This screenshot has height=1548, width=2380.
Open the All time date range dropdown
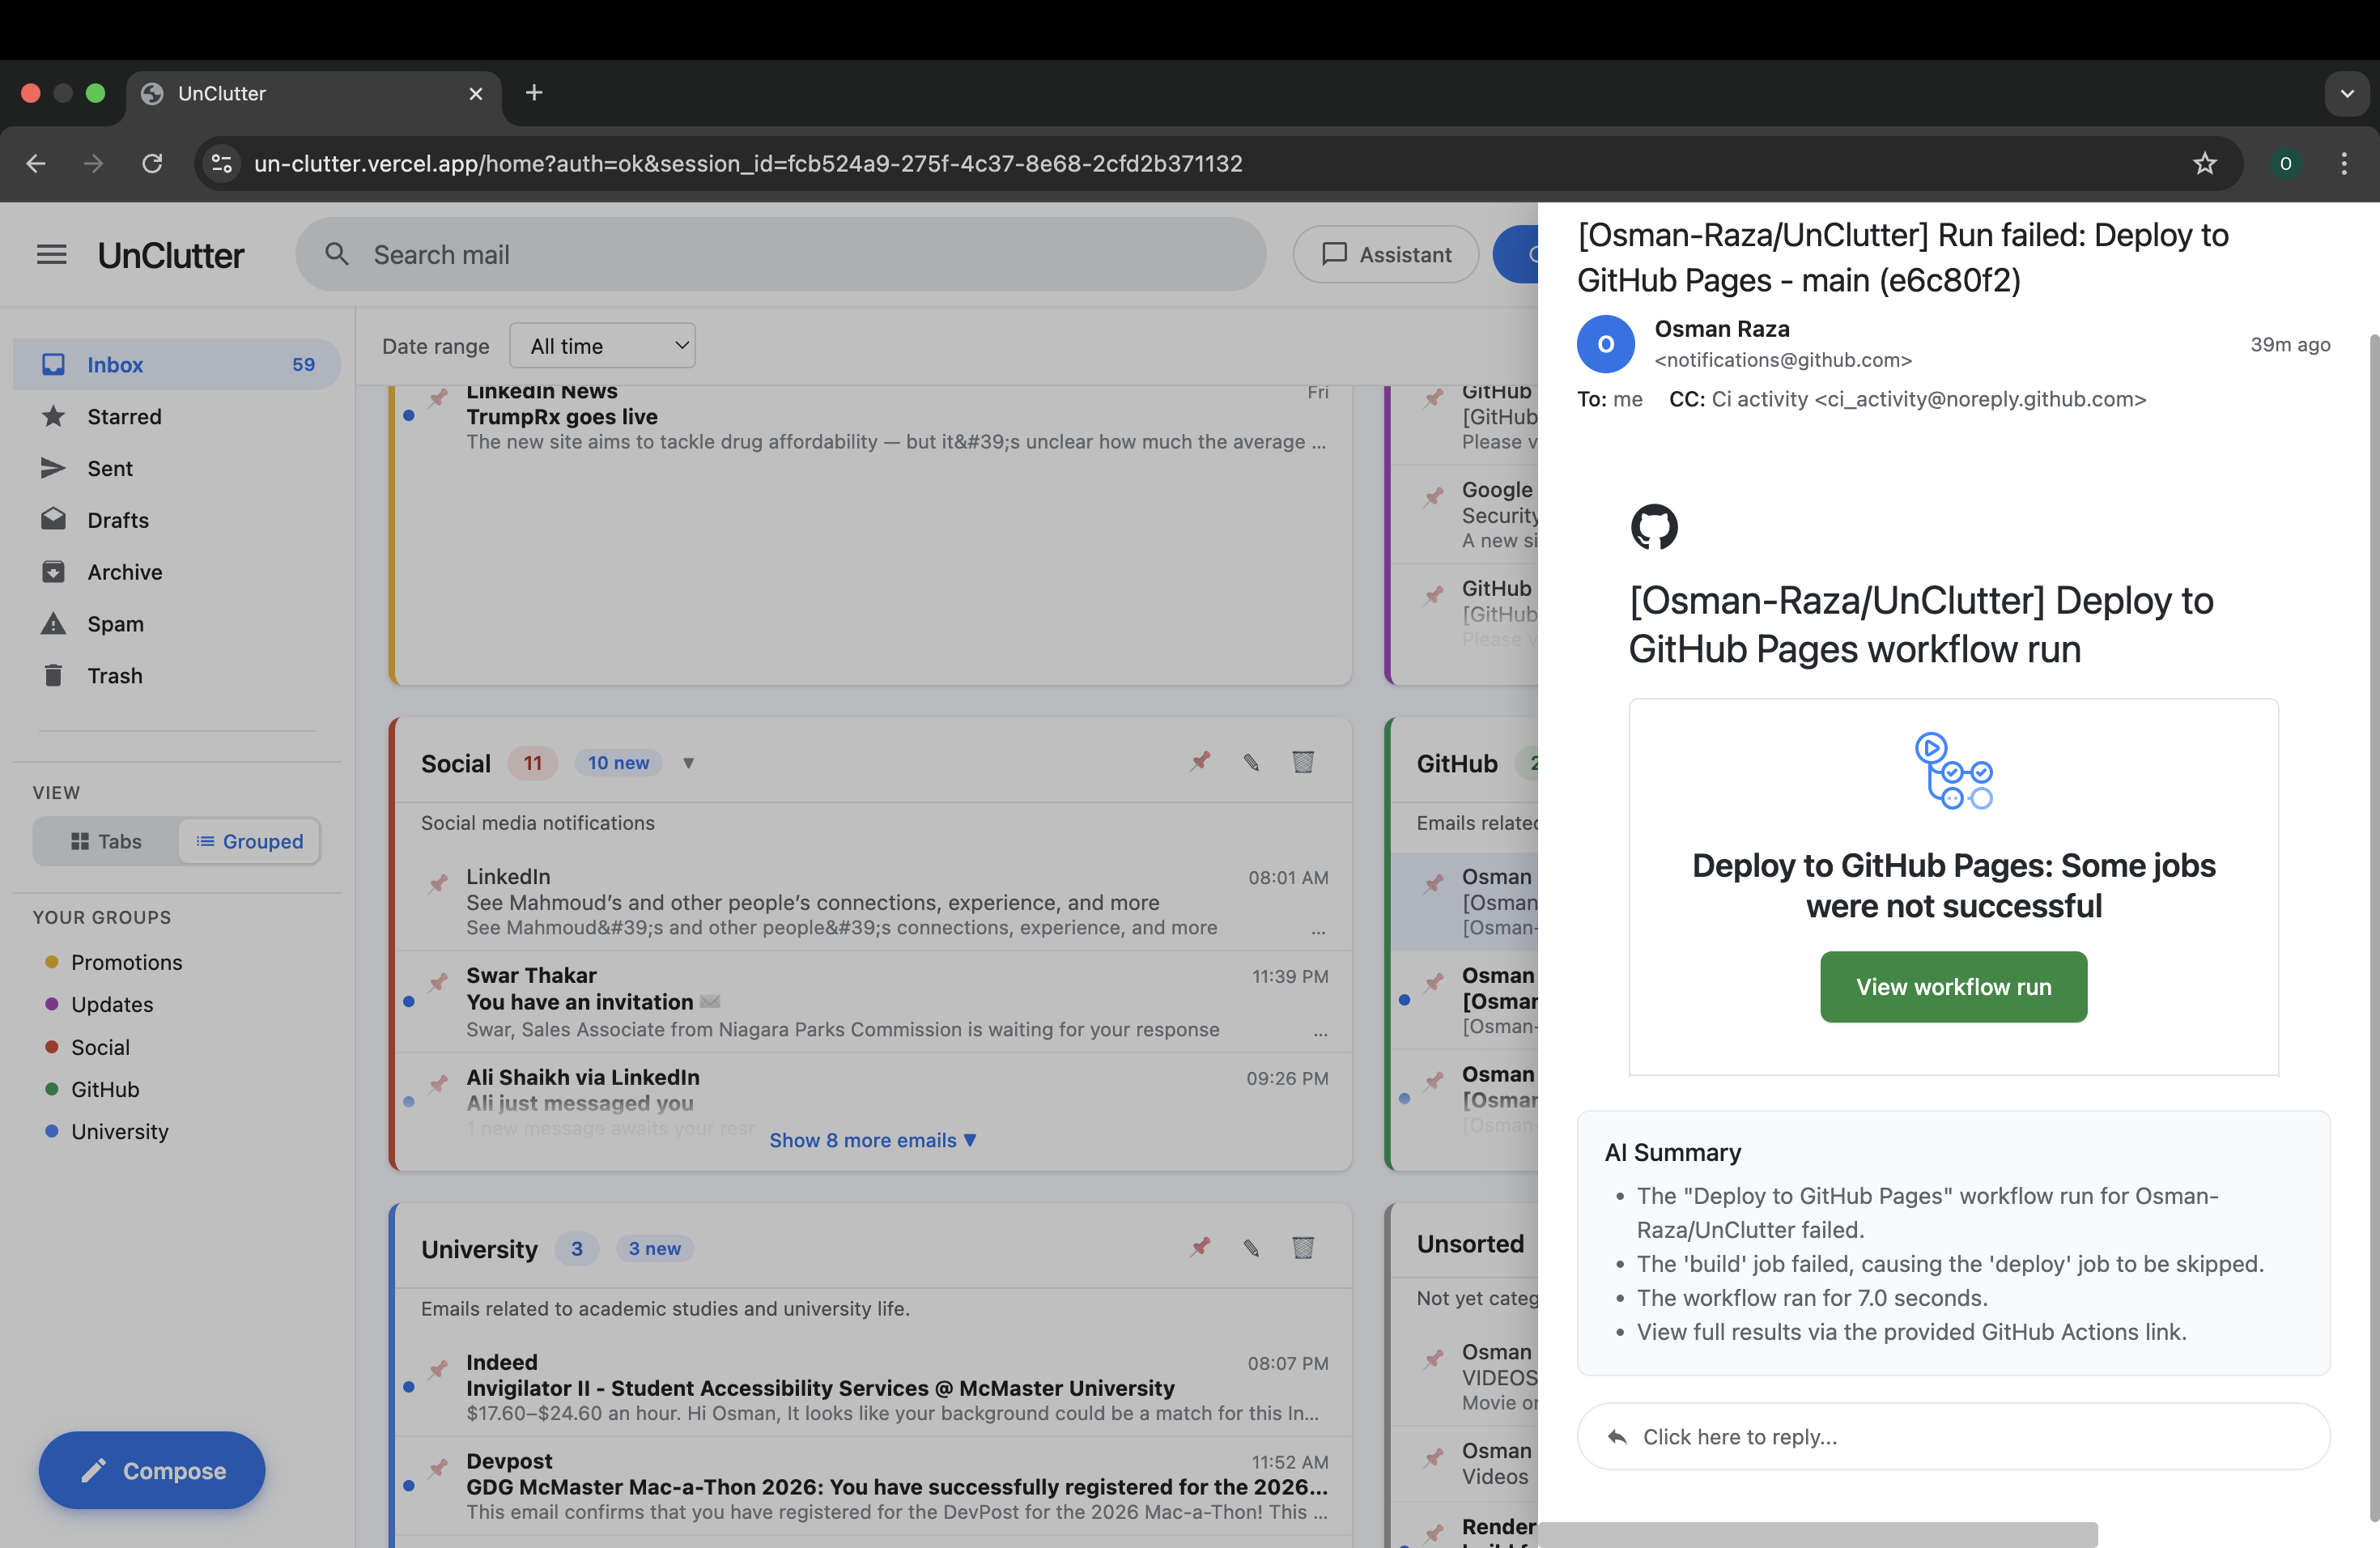602,346
